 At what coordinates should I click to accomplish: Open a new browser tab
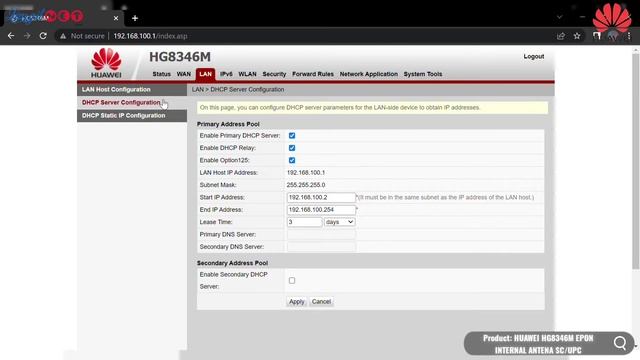[135, 18]
